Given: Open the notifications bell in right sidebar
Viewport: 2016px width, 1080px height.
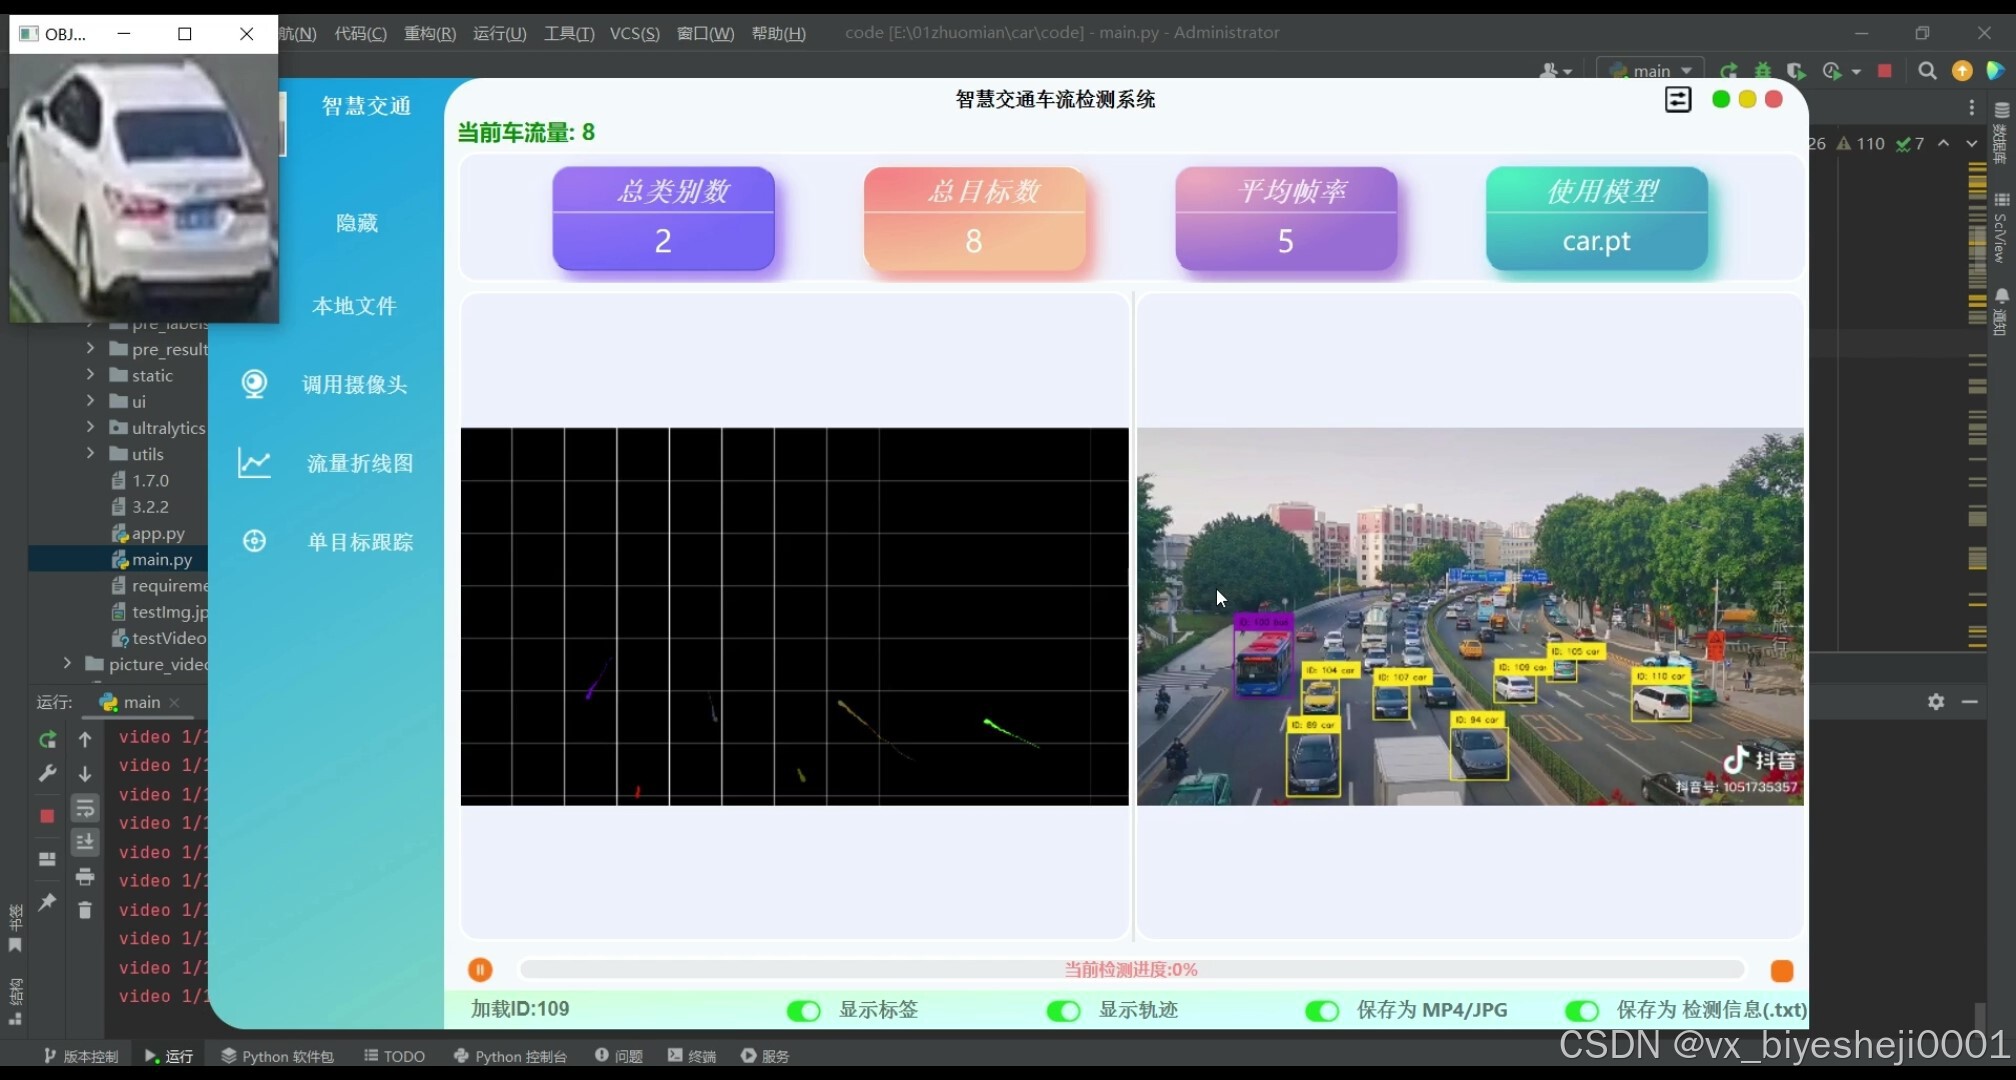Looking at the screenshot, I should [2001, 297].
